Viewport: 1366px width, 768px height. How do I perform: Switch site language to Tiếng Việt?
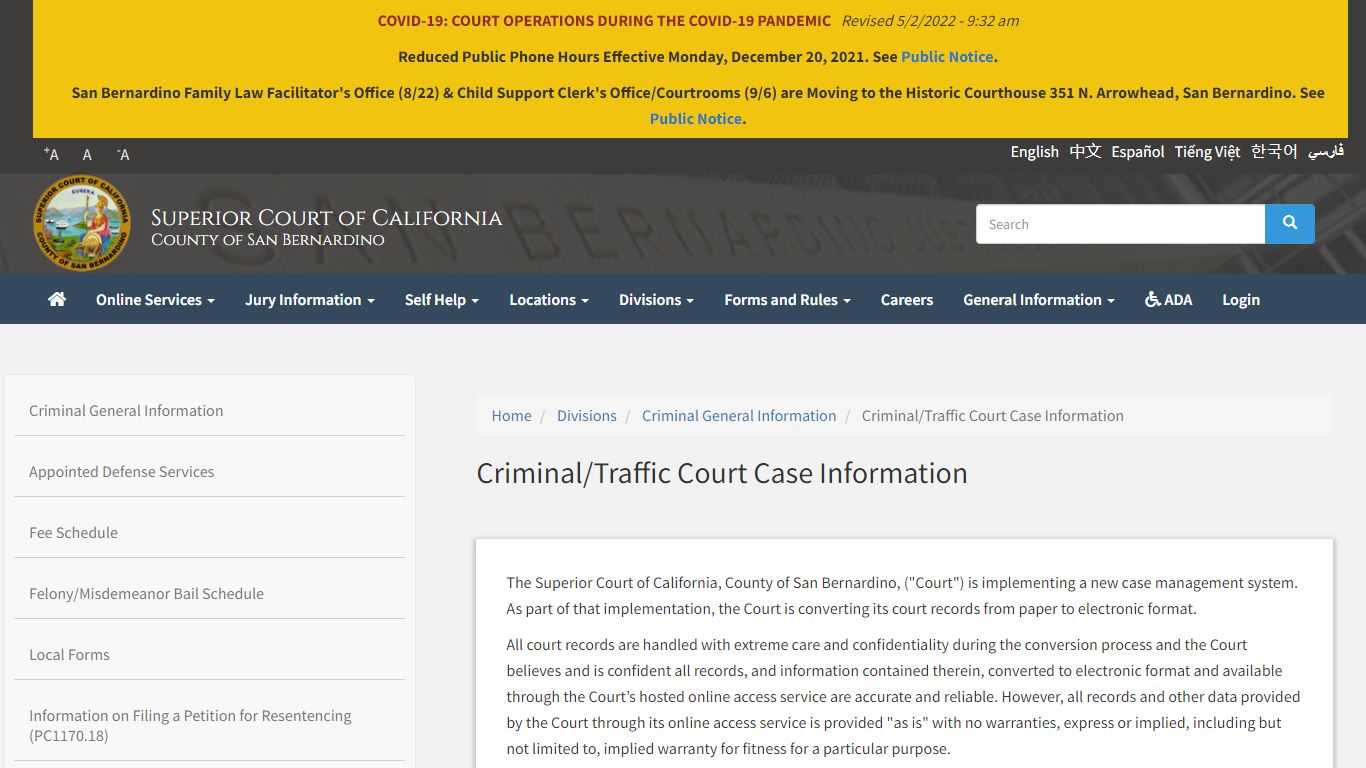1207,151
